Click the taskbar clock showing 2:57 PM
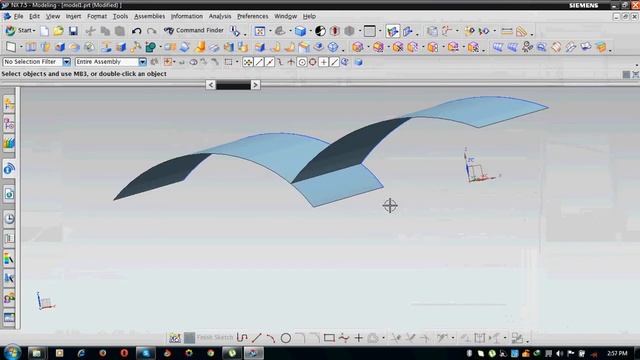This screenshot has width=640, height=360. pos(617,353)
